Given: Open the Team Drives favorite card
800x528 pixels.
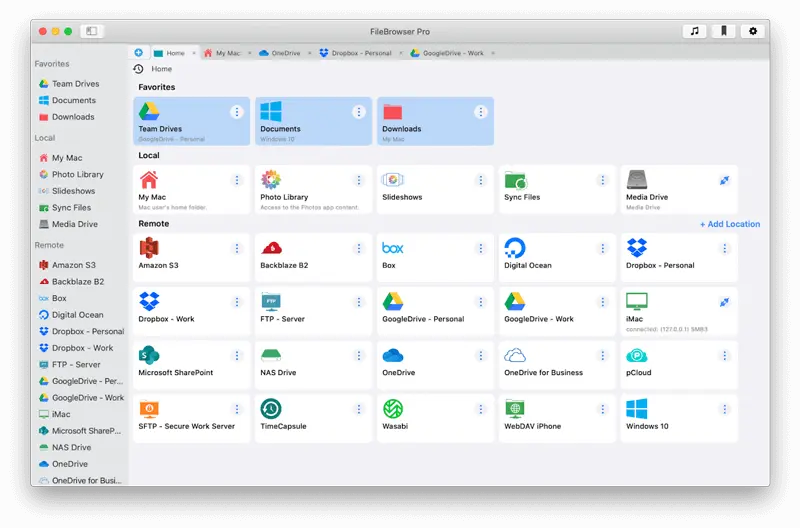Looking at the screenshot, I should pos(191,121).
